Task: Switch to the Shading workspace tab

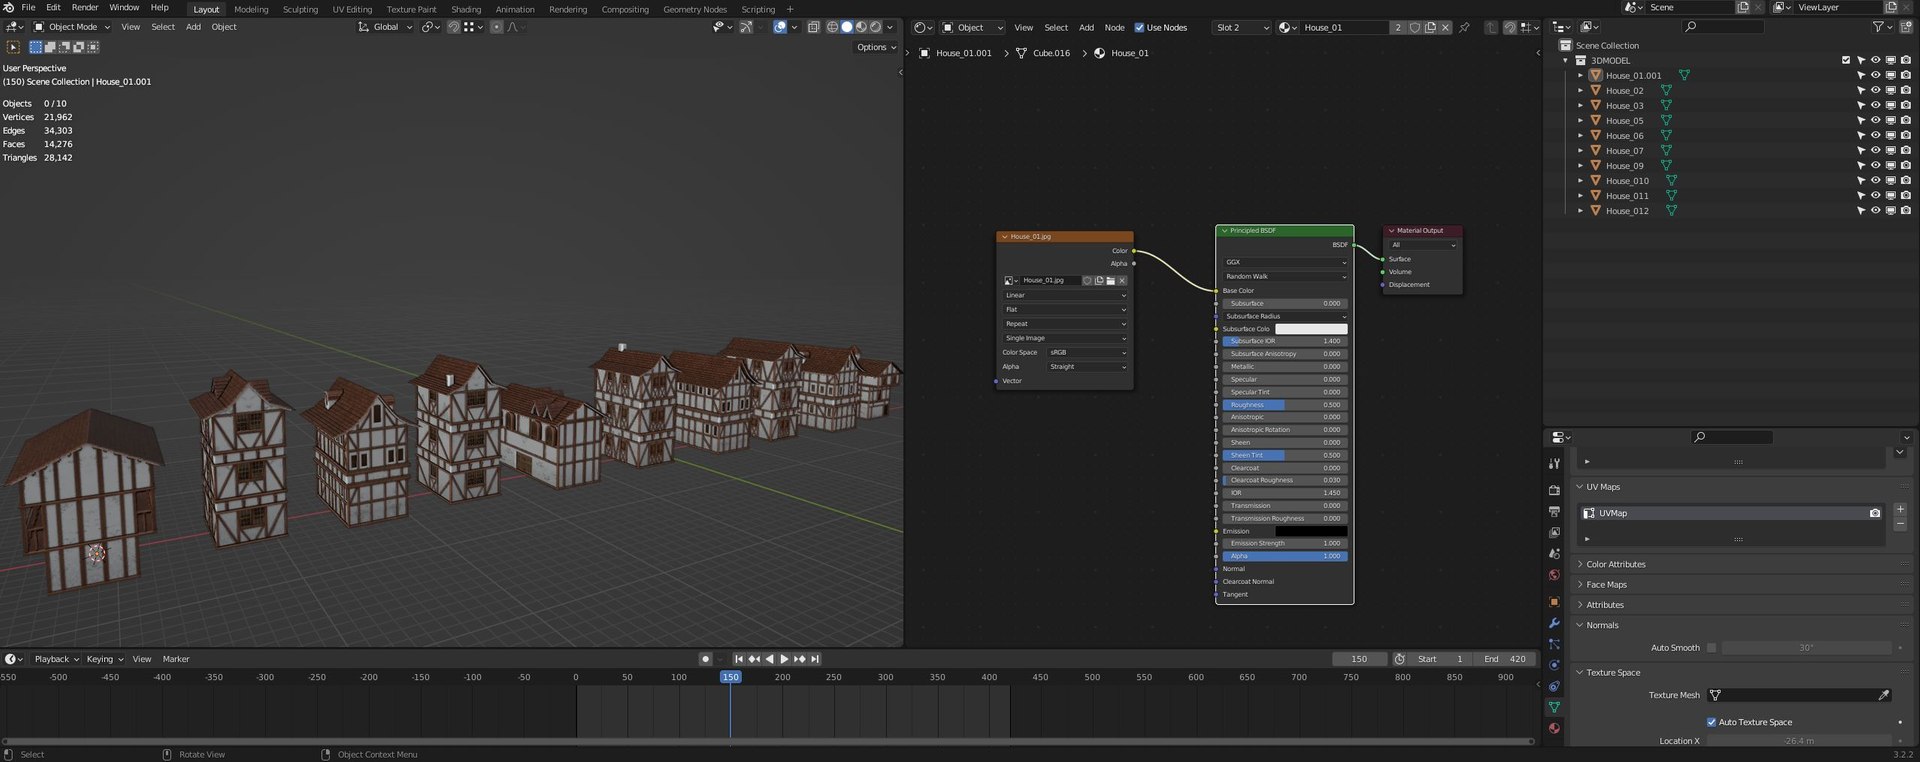Action: point(466,9)
